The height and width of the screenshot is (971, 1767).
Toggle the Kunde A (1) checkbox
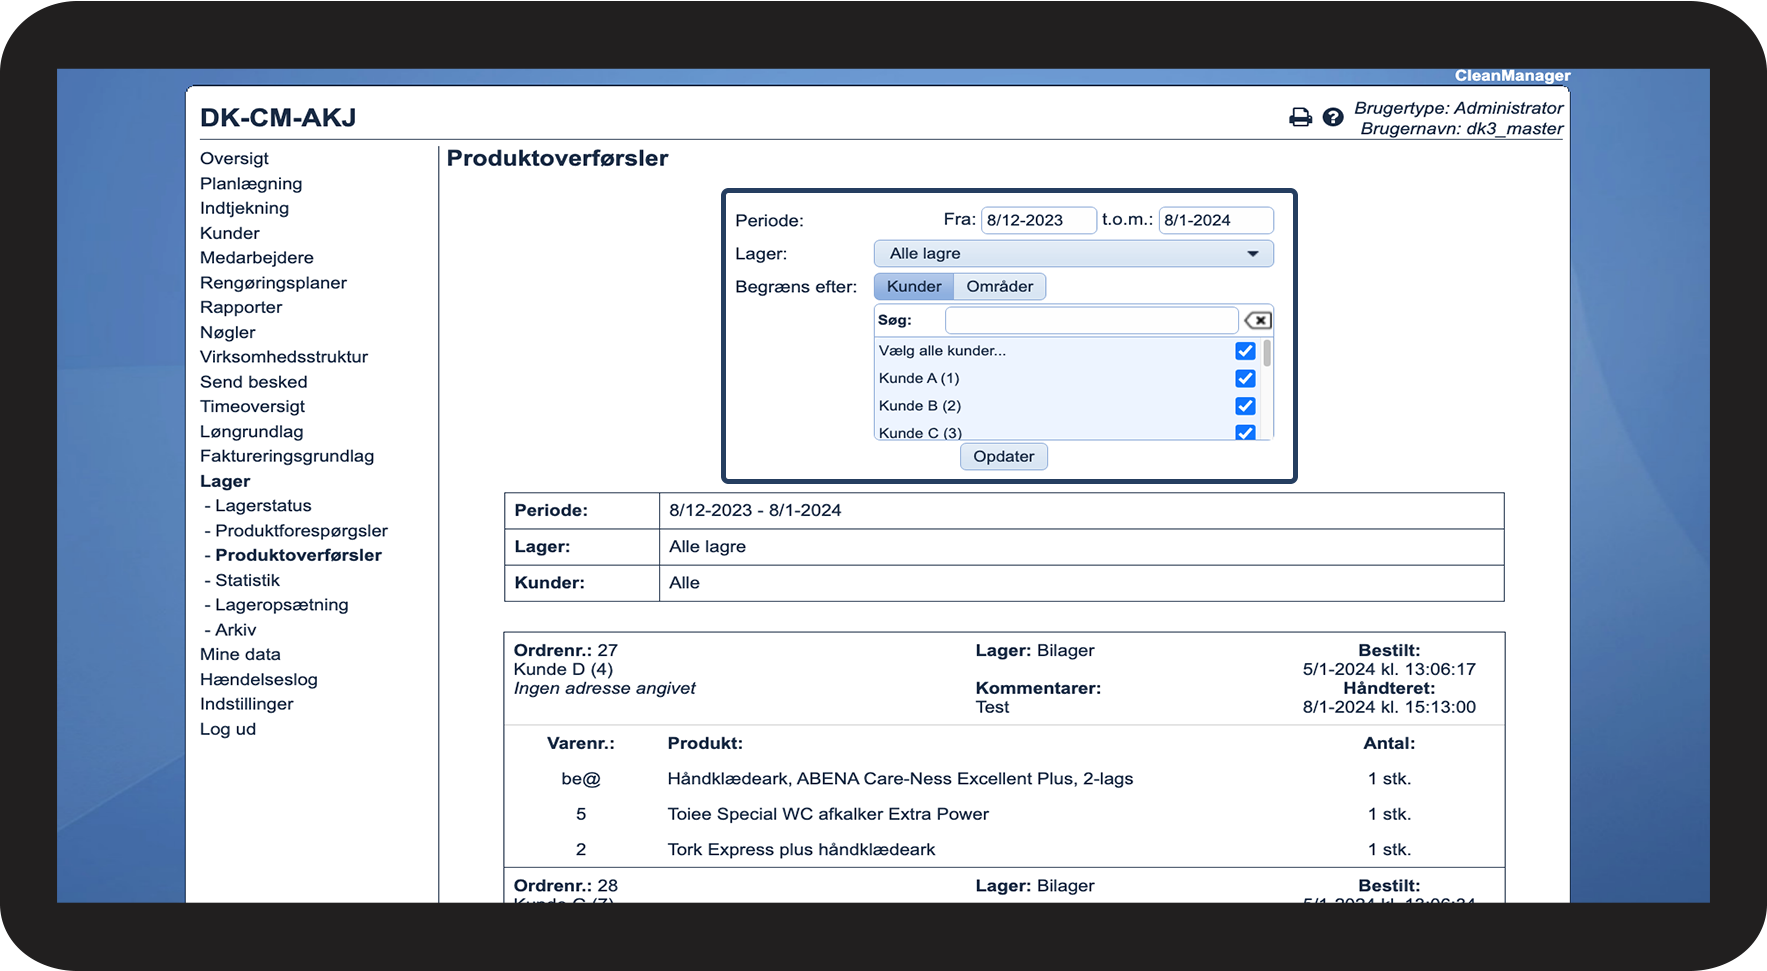click(x=1245, y=379)
